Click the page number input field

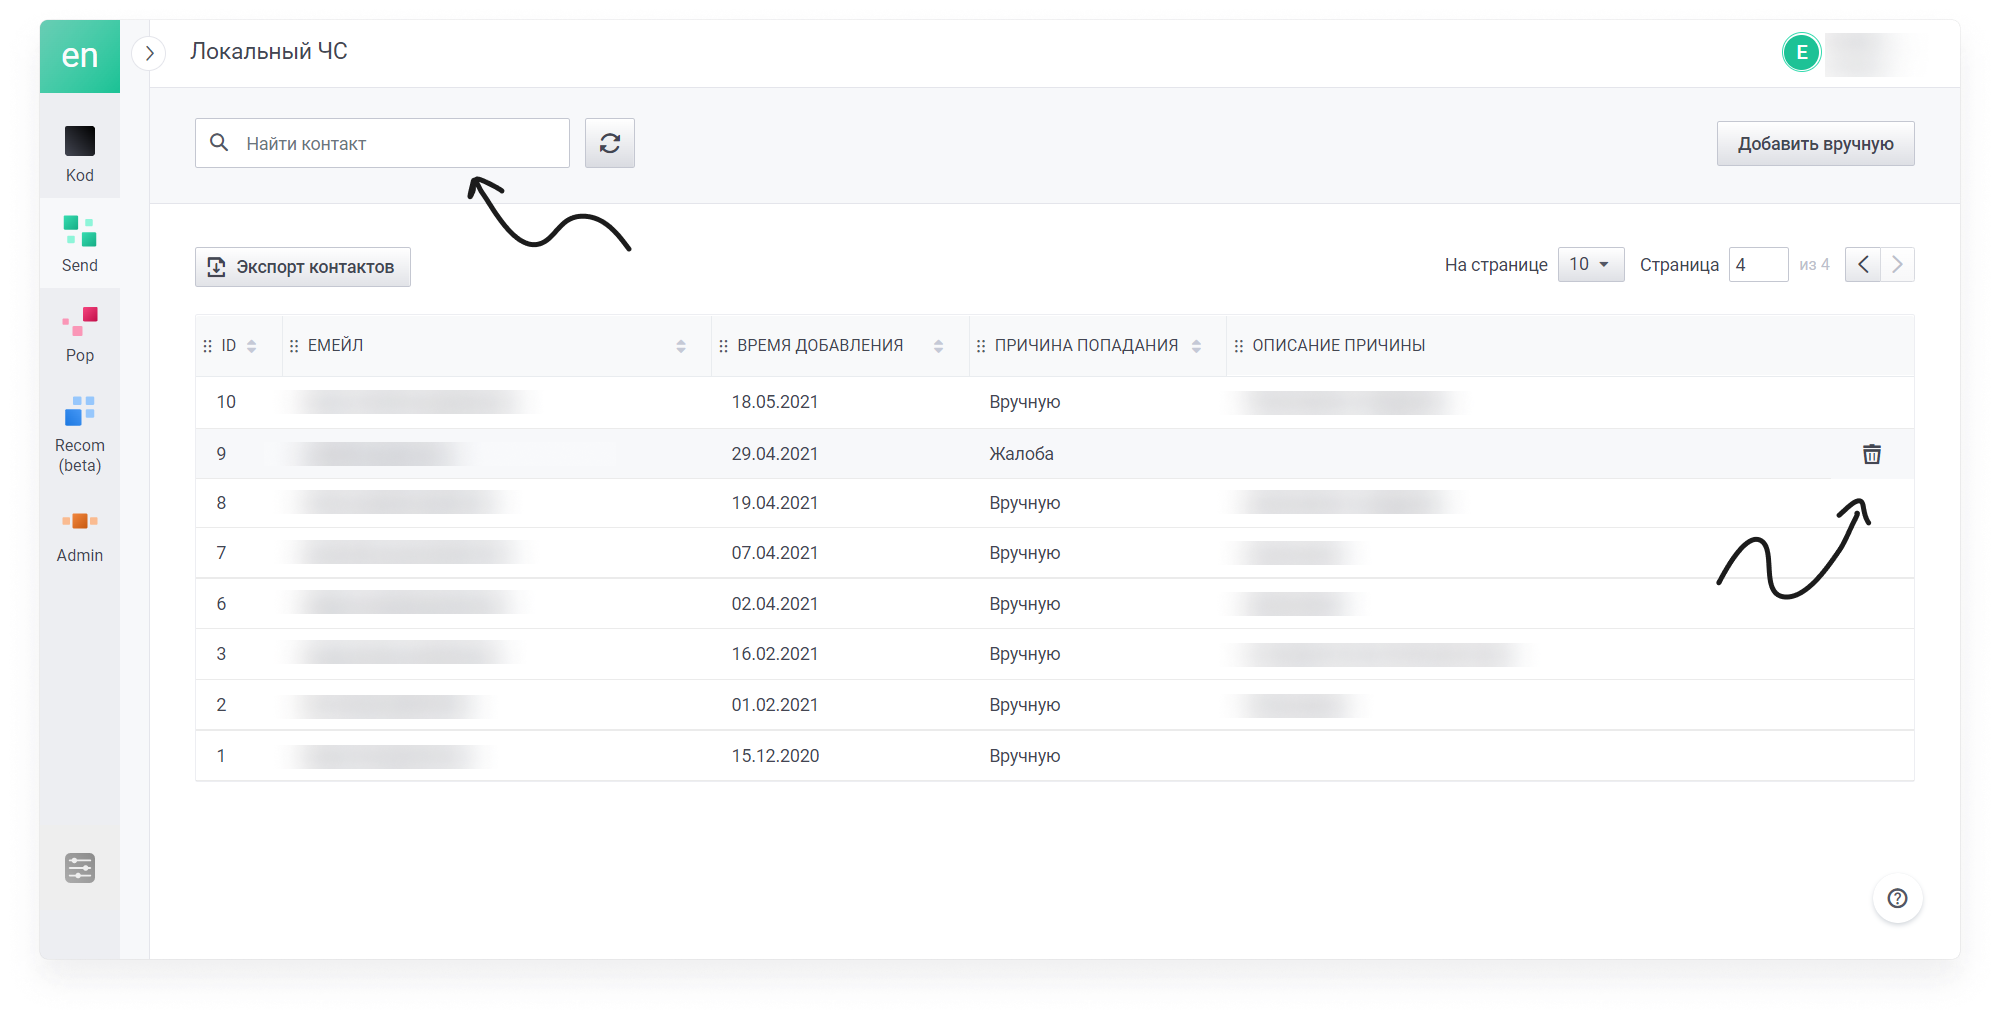coord(1758,265)
